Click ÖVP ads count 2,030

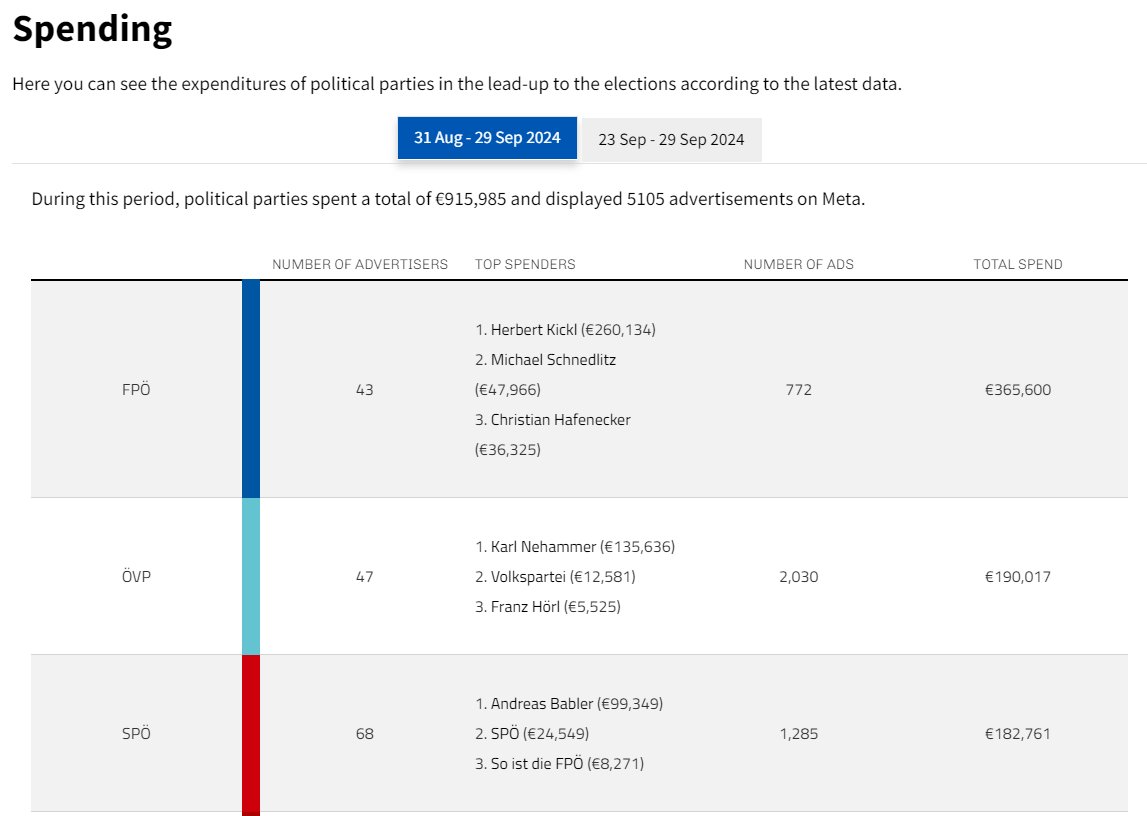pos(799,577)
